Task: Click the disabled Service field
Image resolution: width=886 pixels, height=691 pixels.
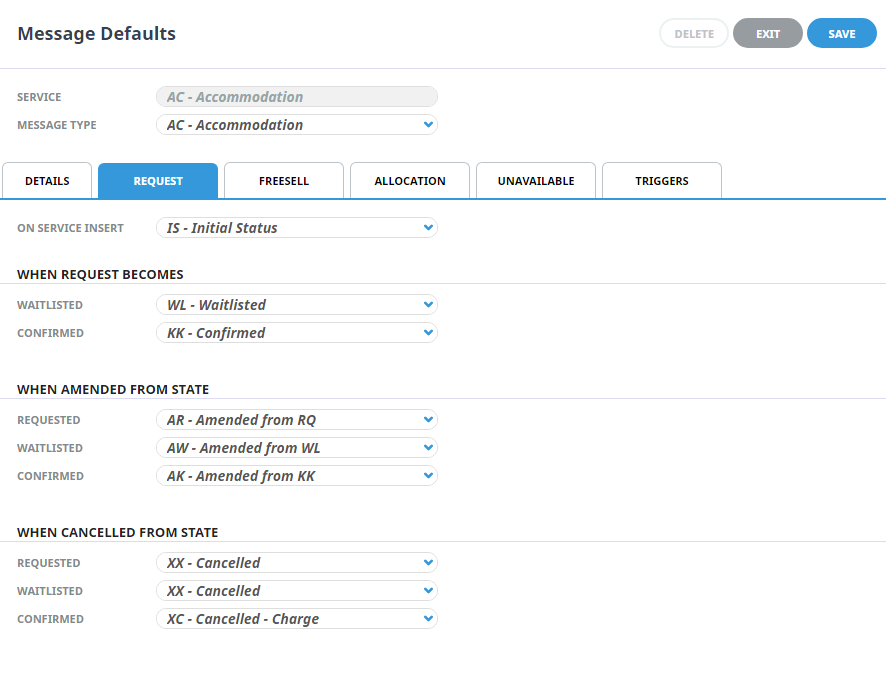Action: (297, 97)
